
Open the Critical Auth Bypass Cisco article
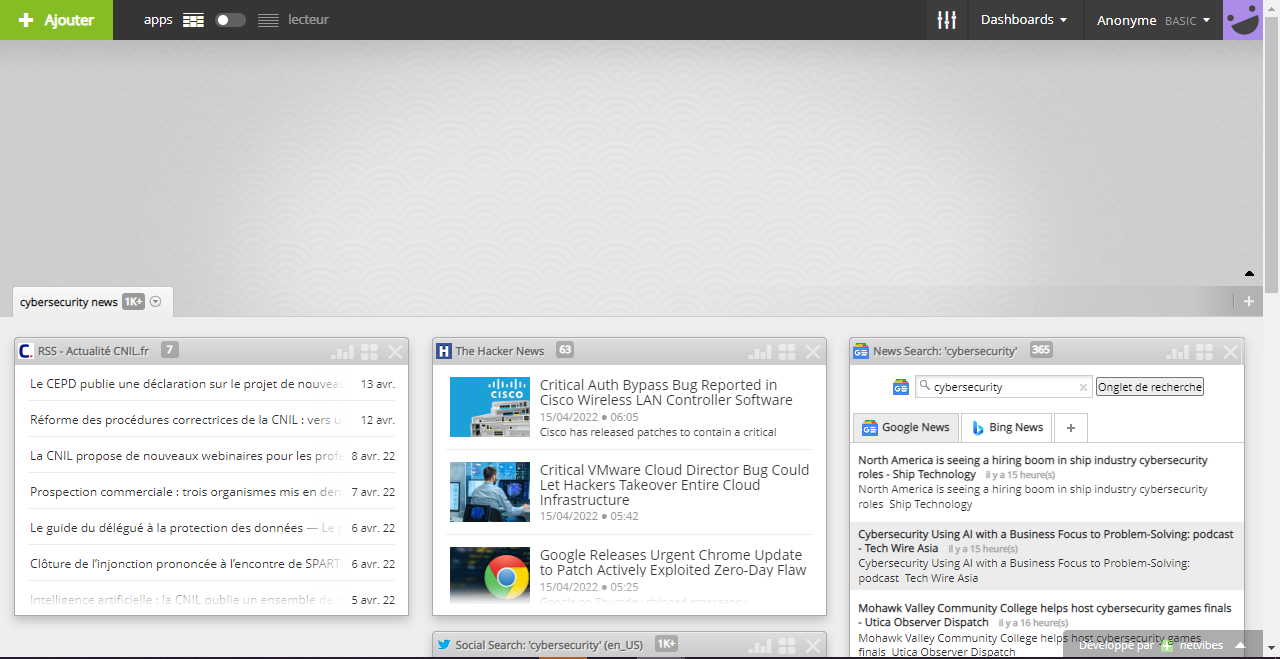pyautogui.click(x=666, y=392)
